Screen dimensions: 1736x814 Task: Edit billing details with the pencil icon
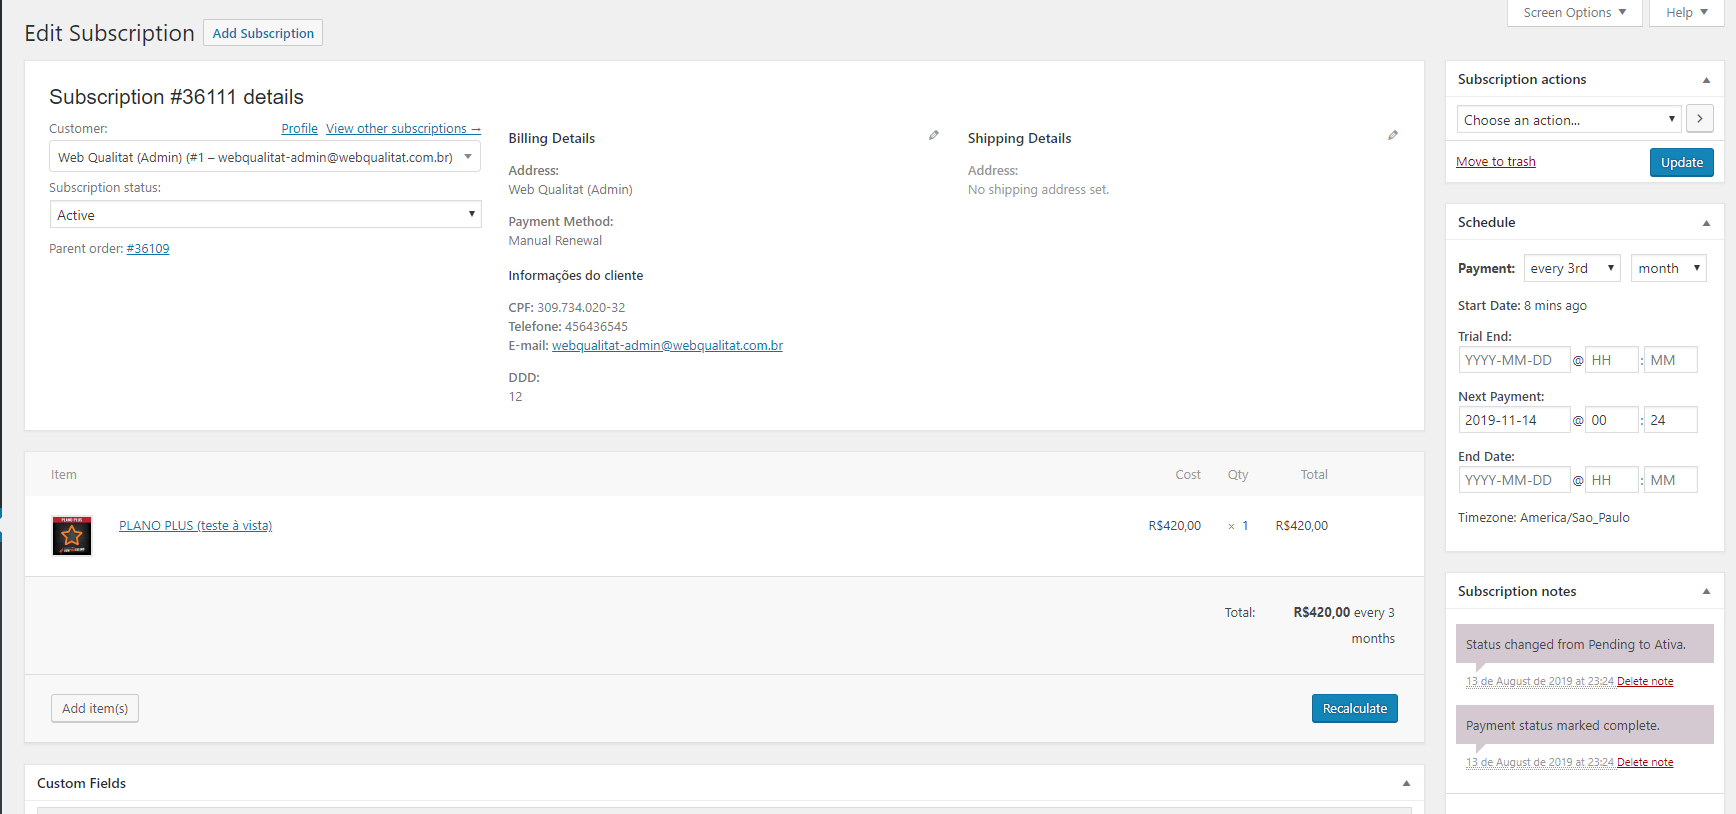point(934,135)
